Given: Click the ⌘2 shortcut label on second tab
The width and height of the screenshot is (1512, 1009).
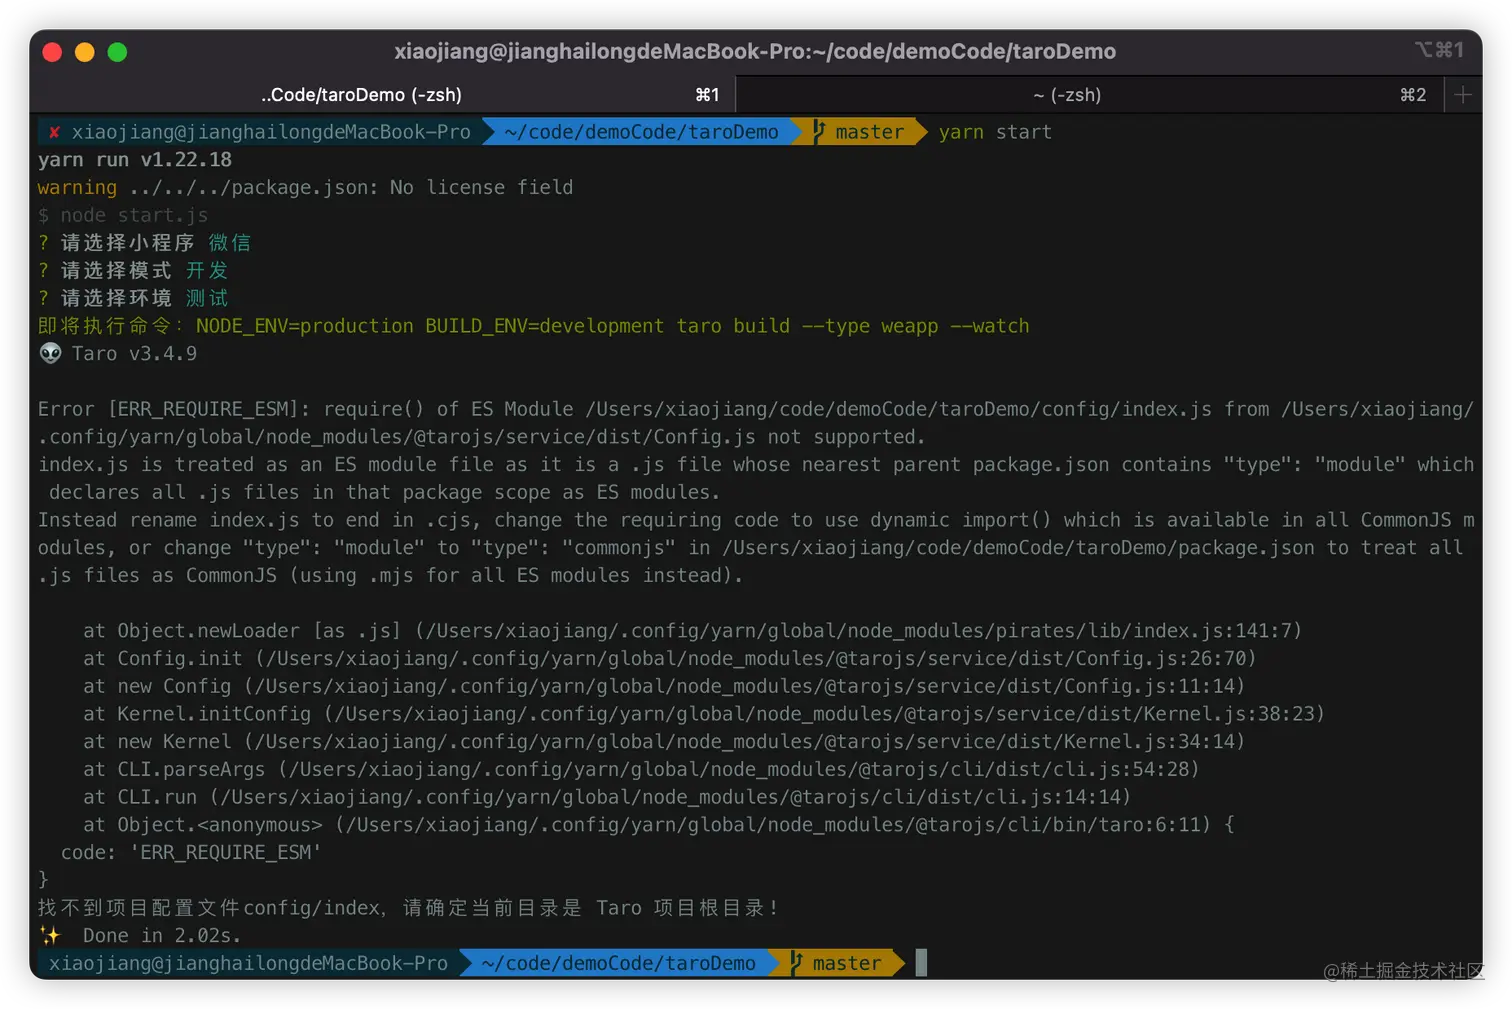Looking at the screenshot, I should [x=1413, y=95].
